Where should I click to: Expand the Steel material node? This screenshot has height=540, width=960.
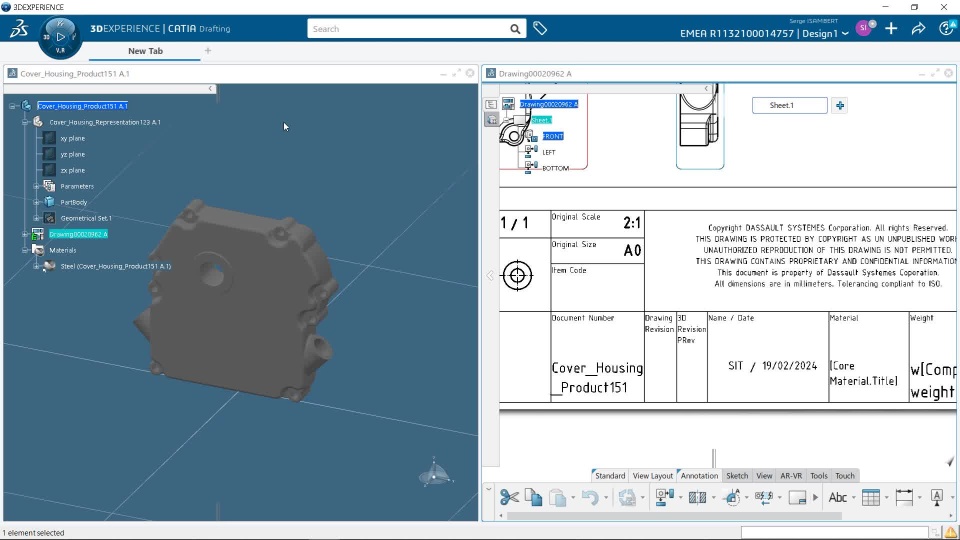click(x=36, y=266)
